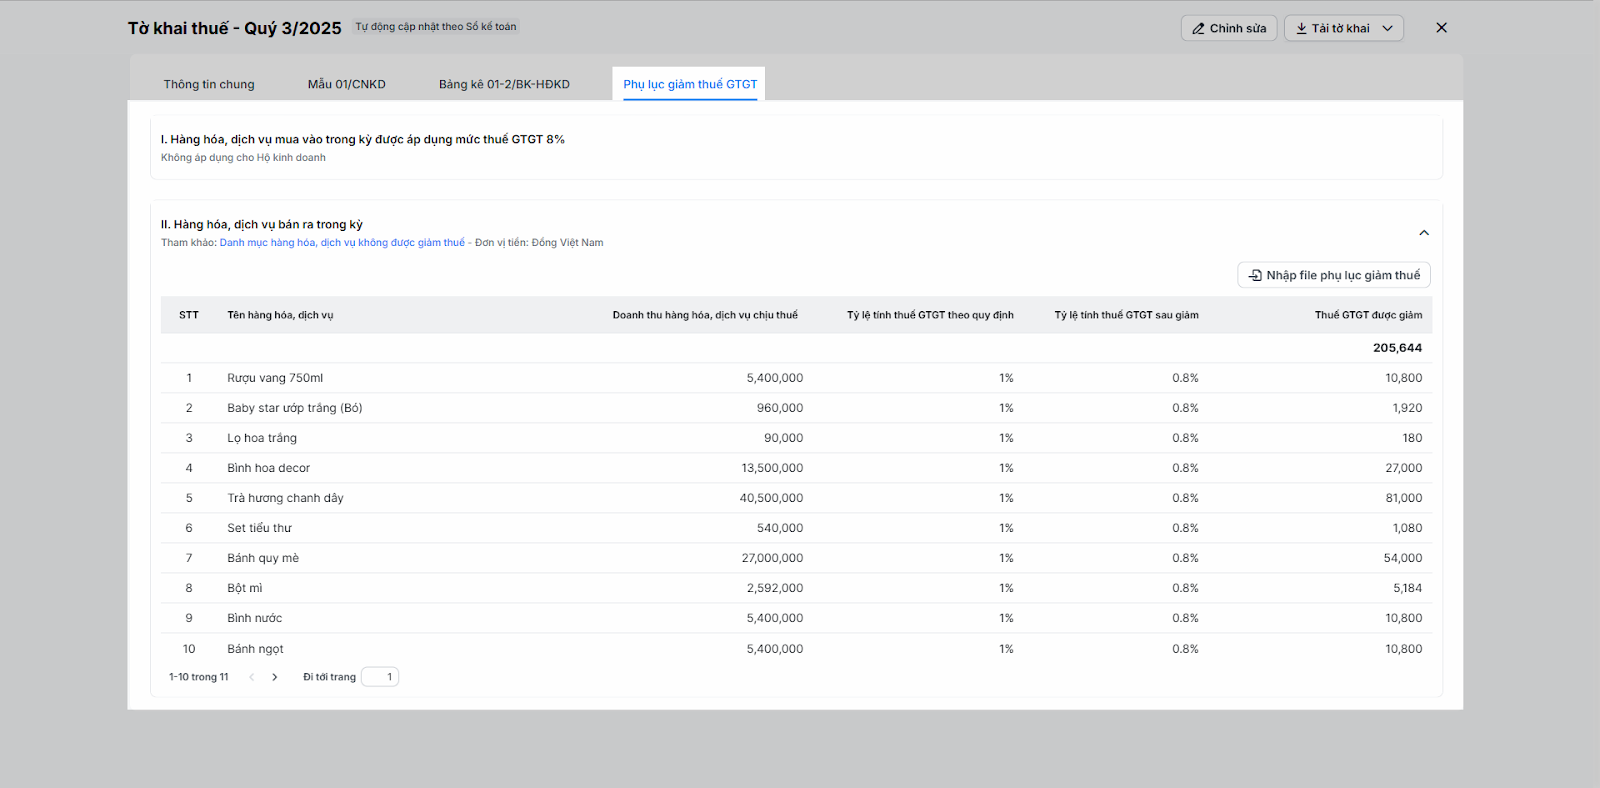Click the Bánh quy mè row
Screen dimensions: 1600x788
263,558
